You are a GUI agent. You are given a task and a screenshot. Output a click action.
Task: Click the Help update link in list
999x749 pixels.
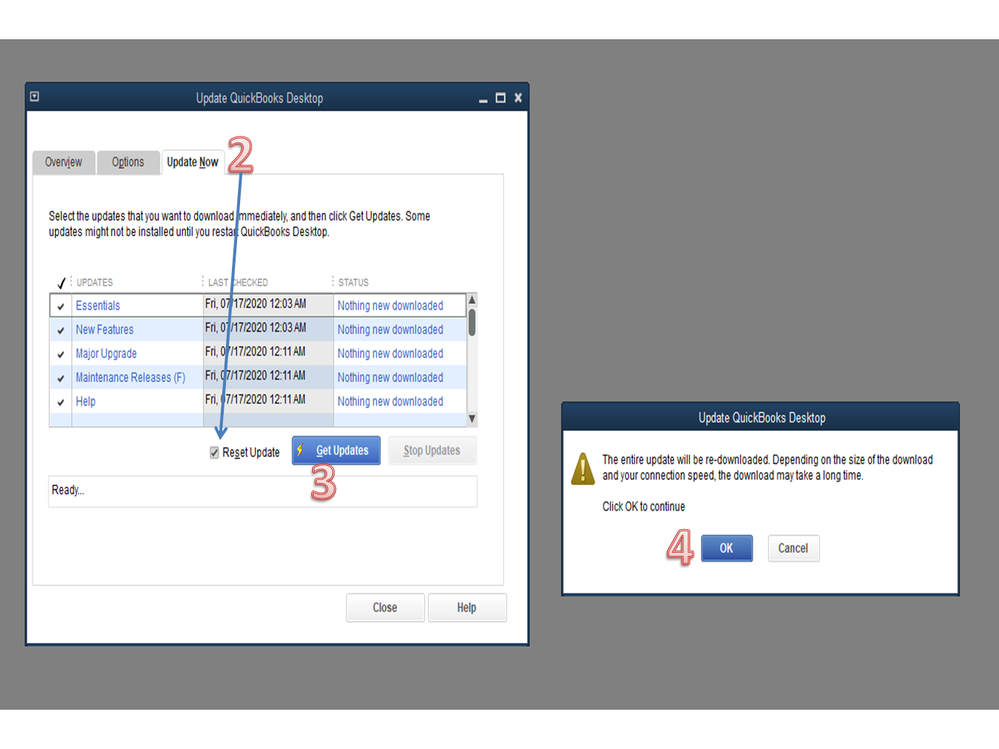tap(85, 402)
